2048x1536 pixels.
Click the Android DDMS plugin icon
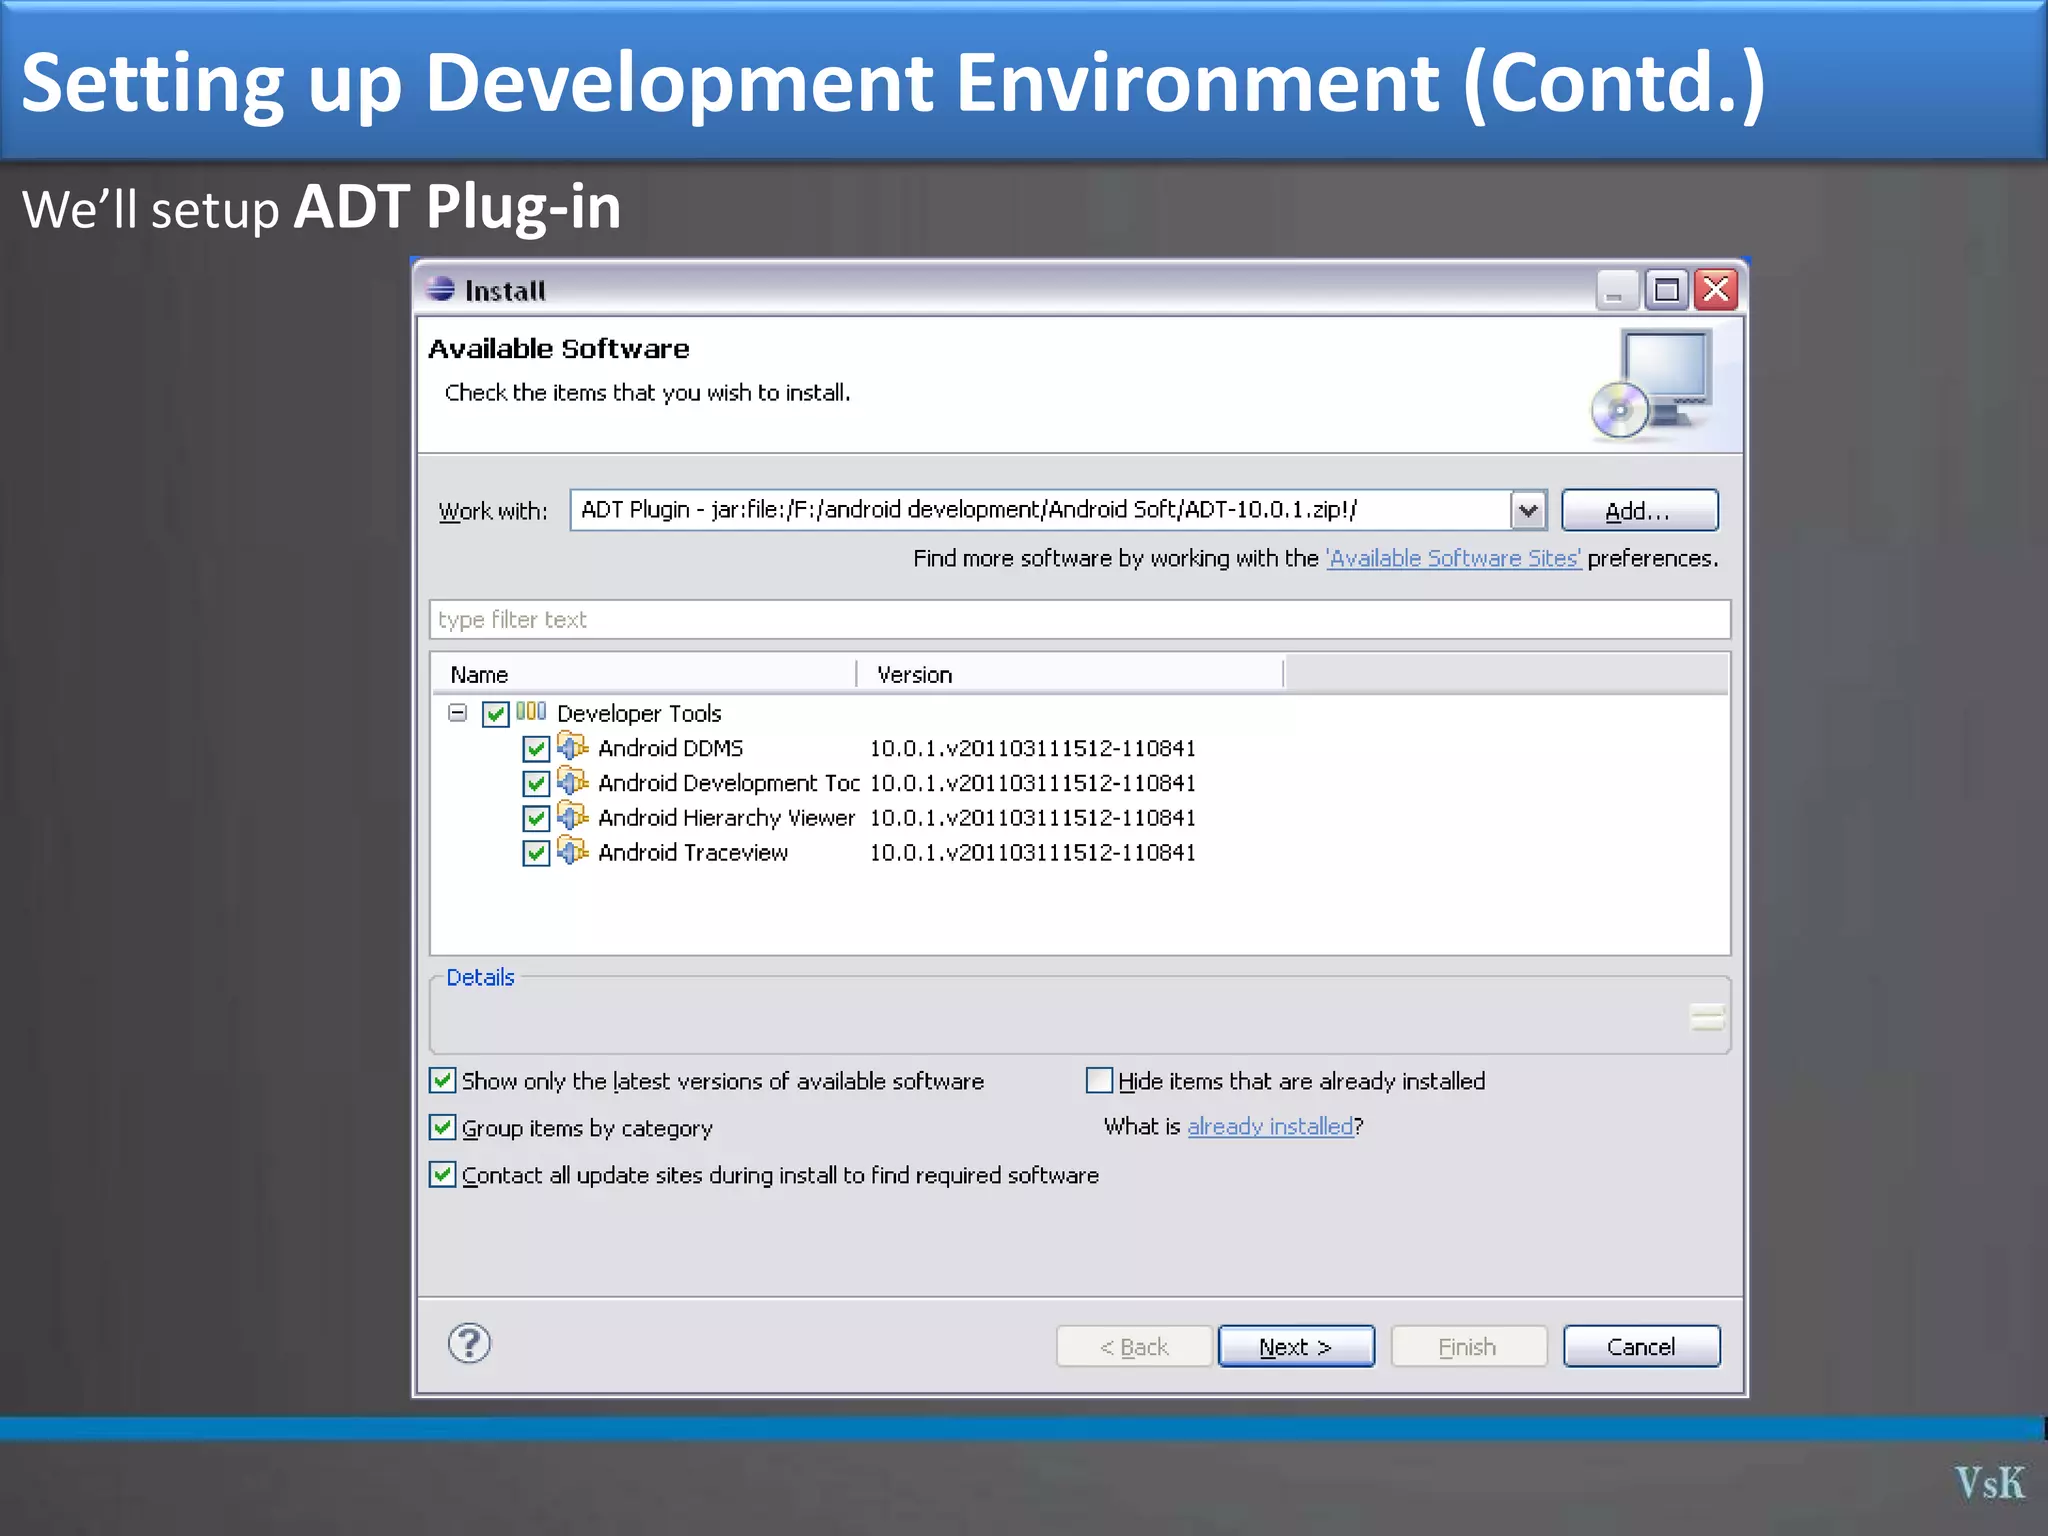click(572, 746)
